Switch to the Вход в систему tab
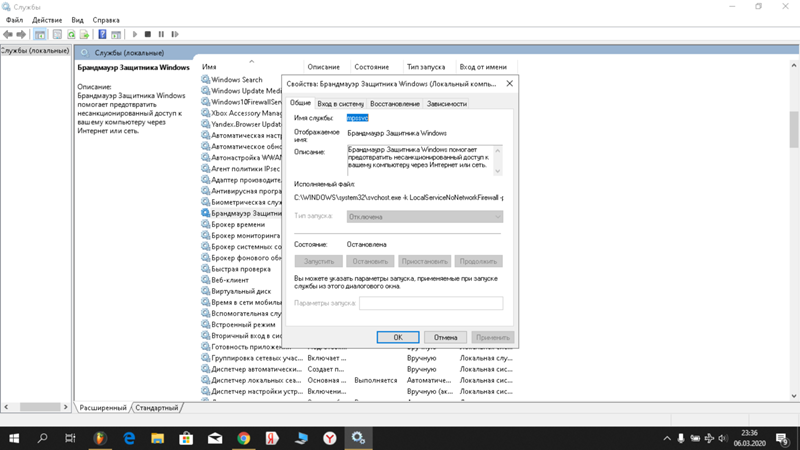The height and width of the screenshot is (450, 800). click(340, 104)
